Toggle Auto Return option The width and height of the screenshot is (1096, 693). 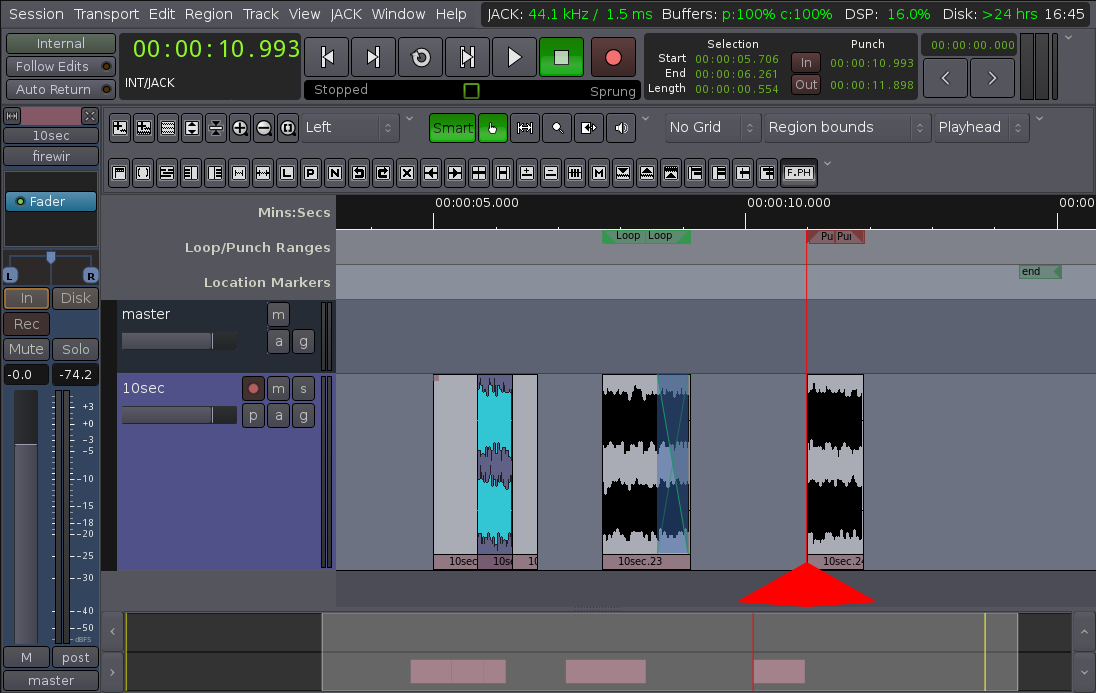(x=61, y=90)
